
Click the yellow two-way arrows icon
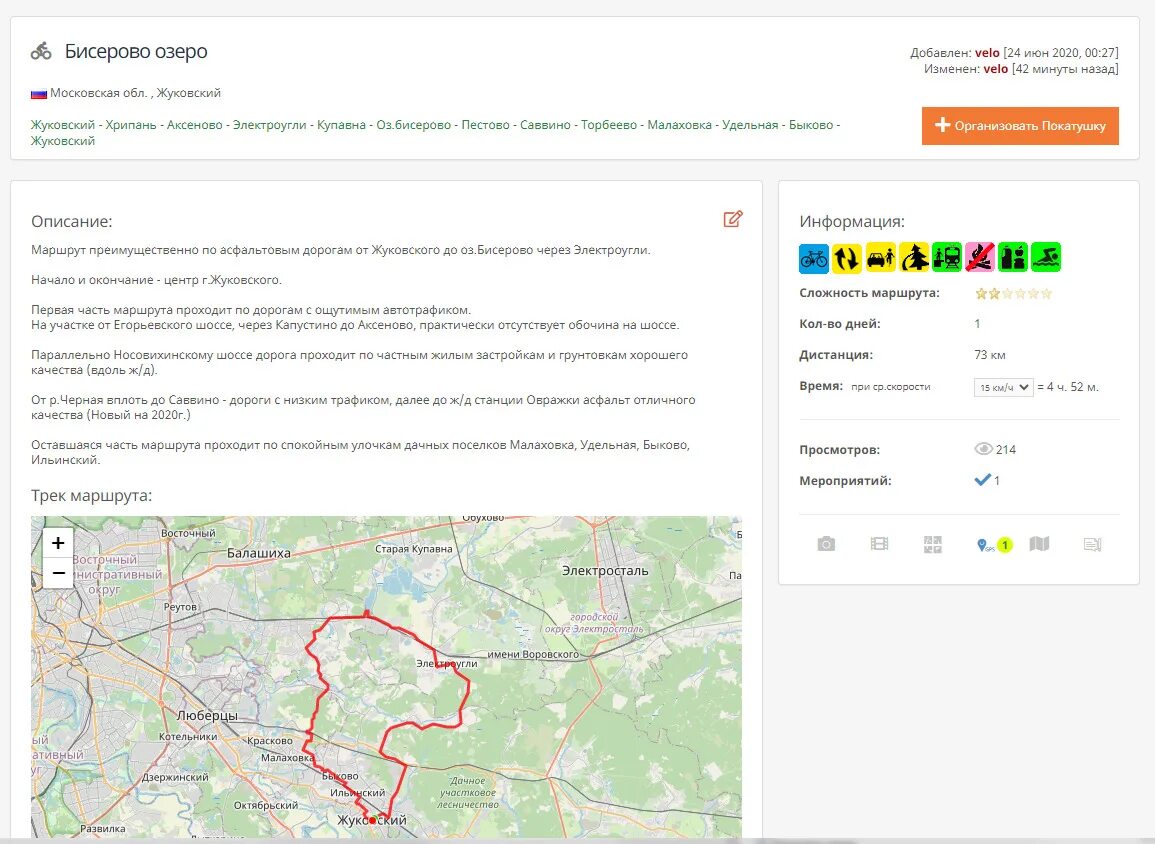(x=847, y=258)
